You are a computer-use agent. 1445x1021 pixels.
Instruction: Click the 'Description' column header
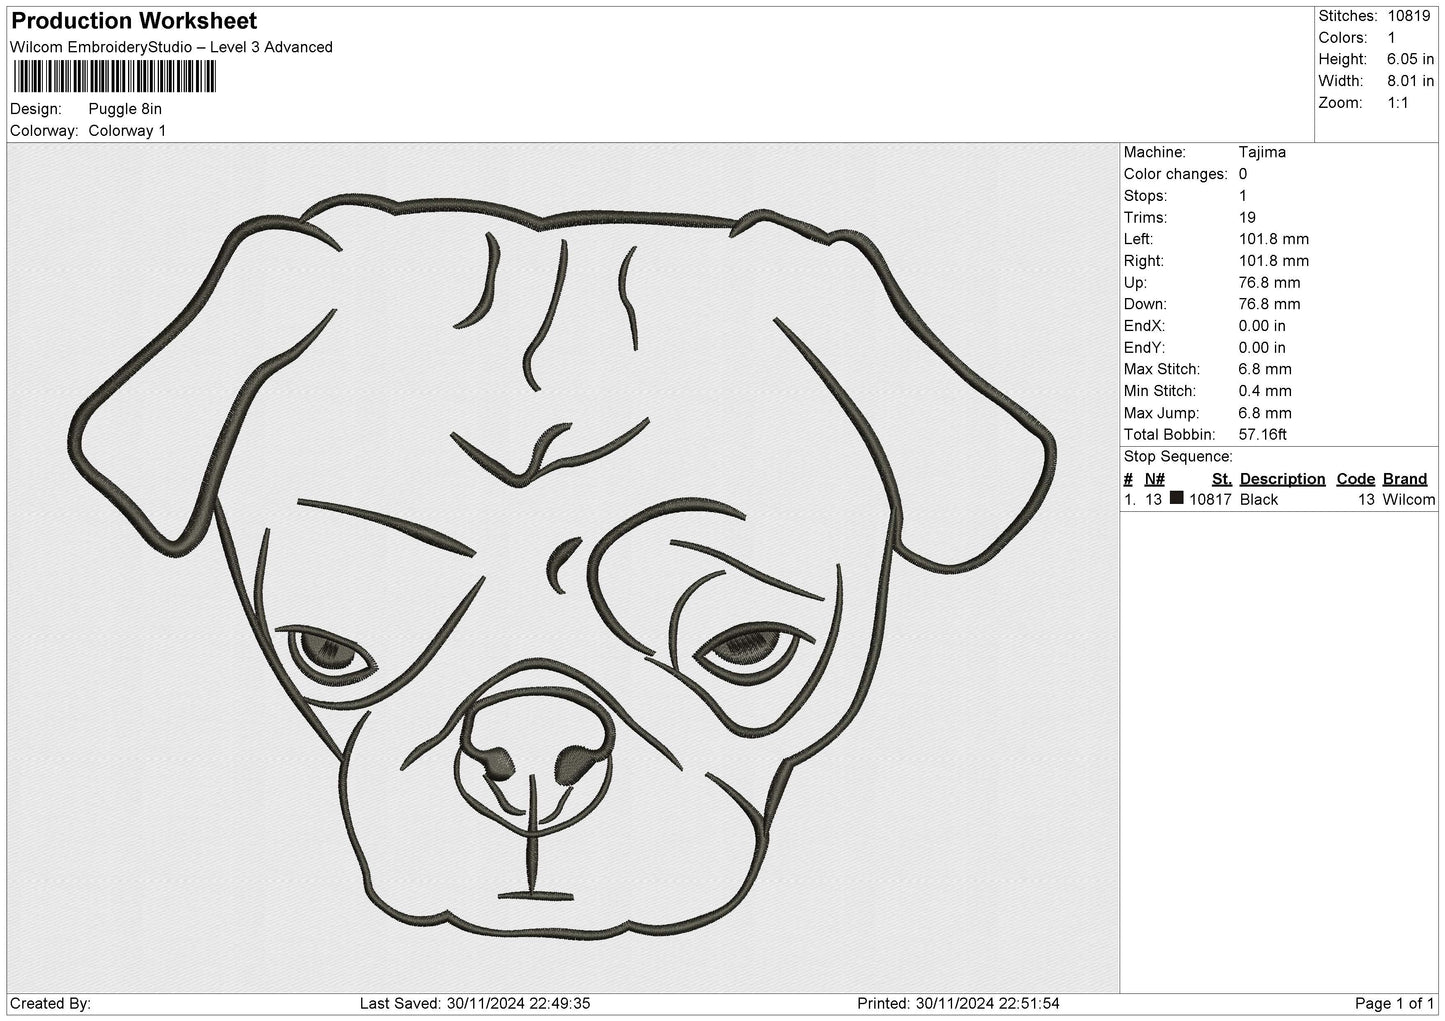point(1282,479)
